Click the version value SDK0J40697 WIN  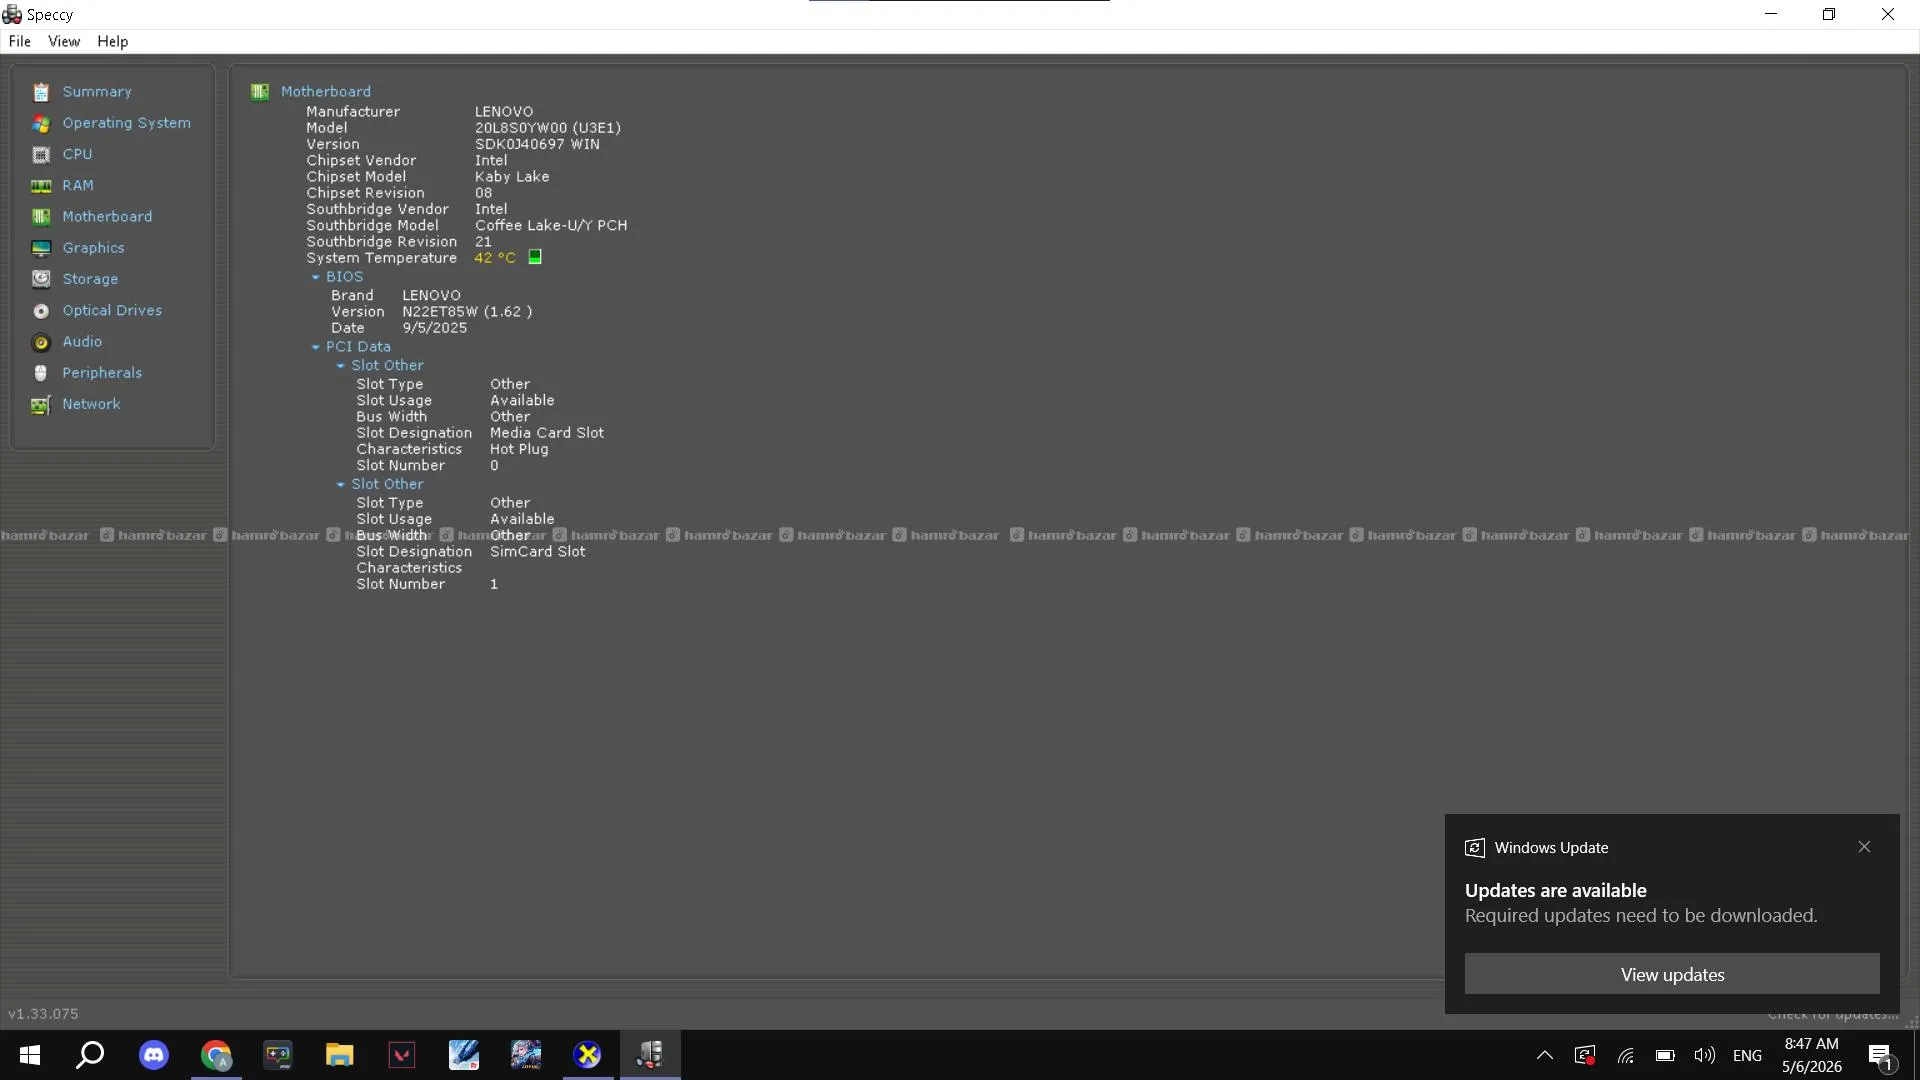point(537,144)
